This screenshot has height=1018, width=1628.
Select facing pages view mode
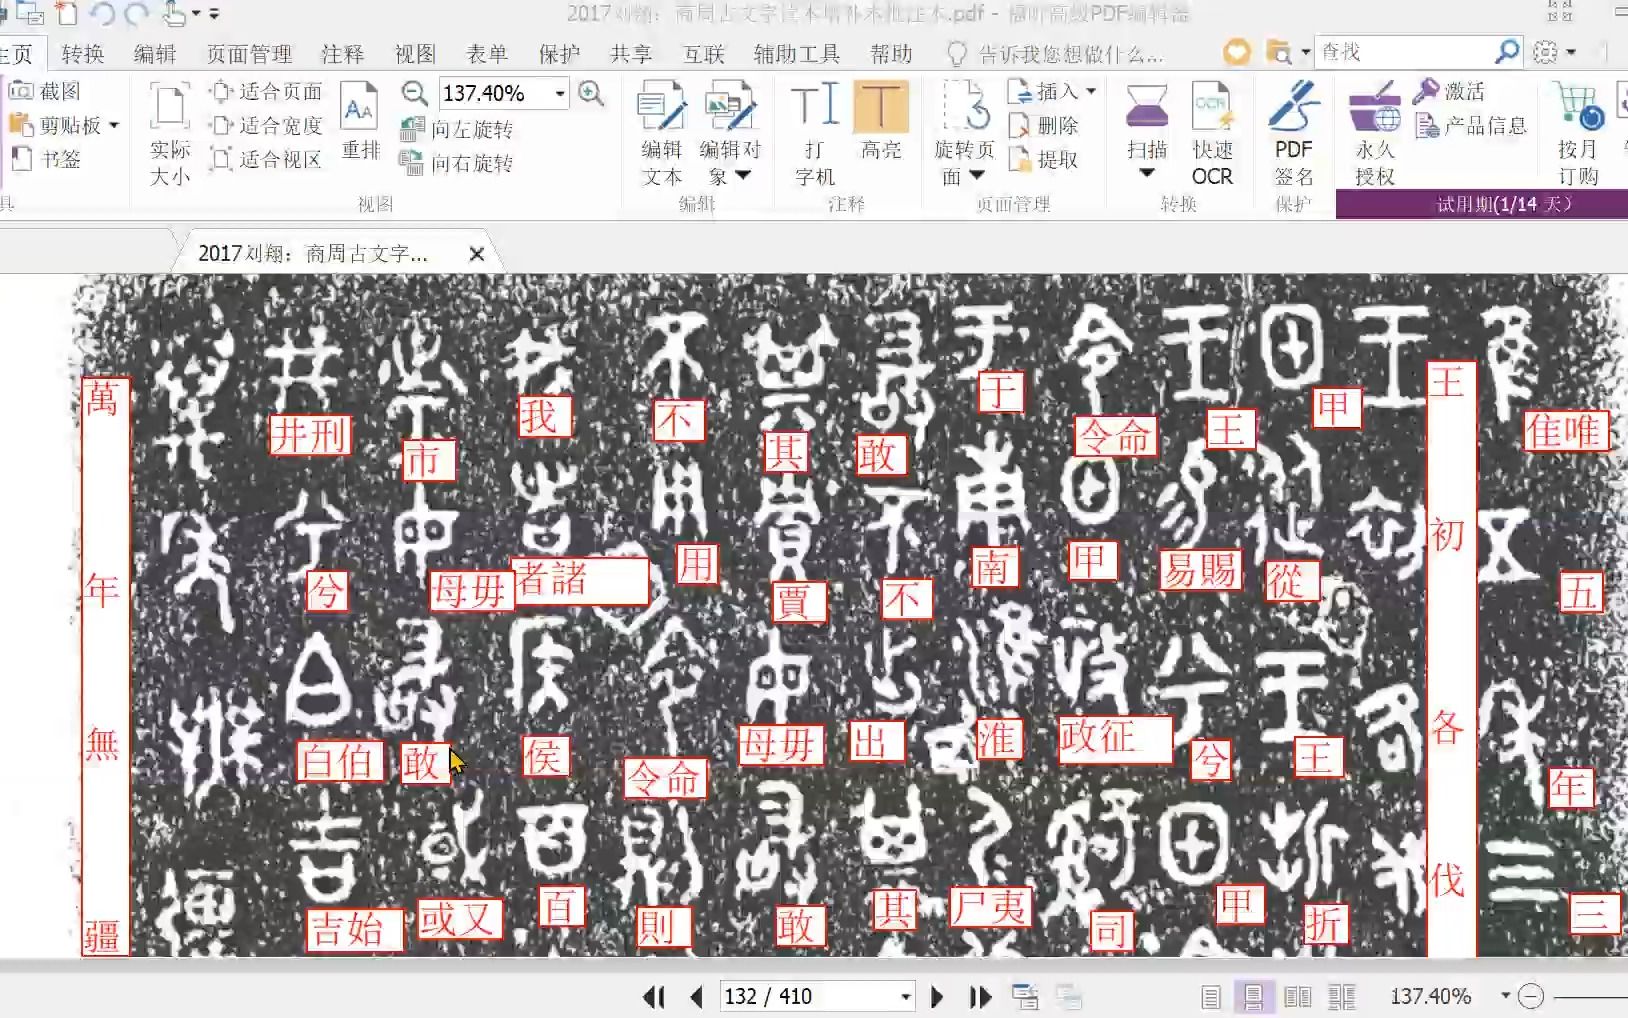point(1297,997)
